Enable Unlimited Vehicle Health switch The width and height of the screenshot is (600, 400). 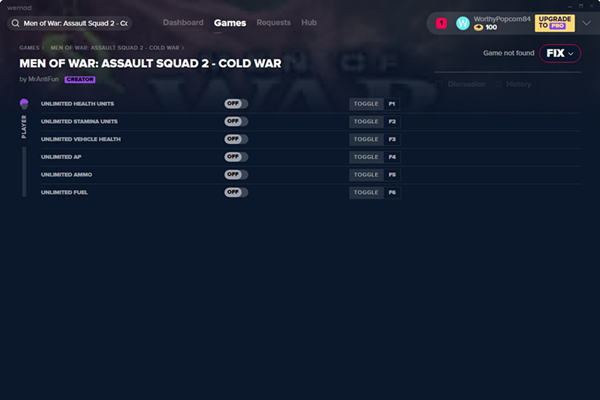236,139
